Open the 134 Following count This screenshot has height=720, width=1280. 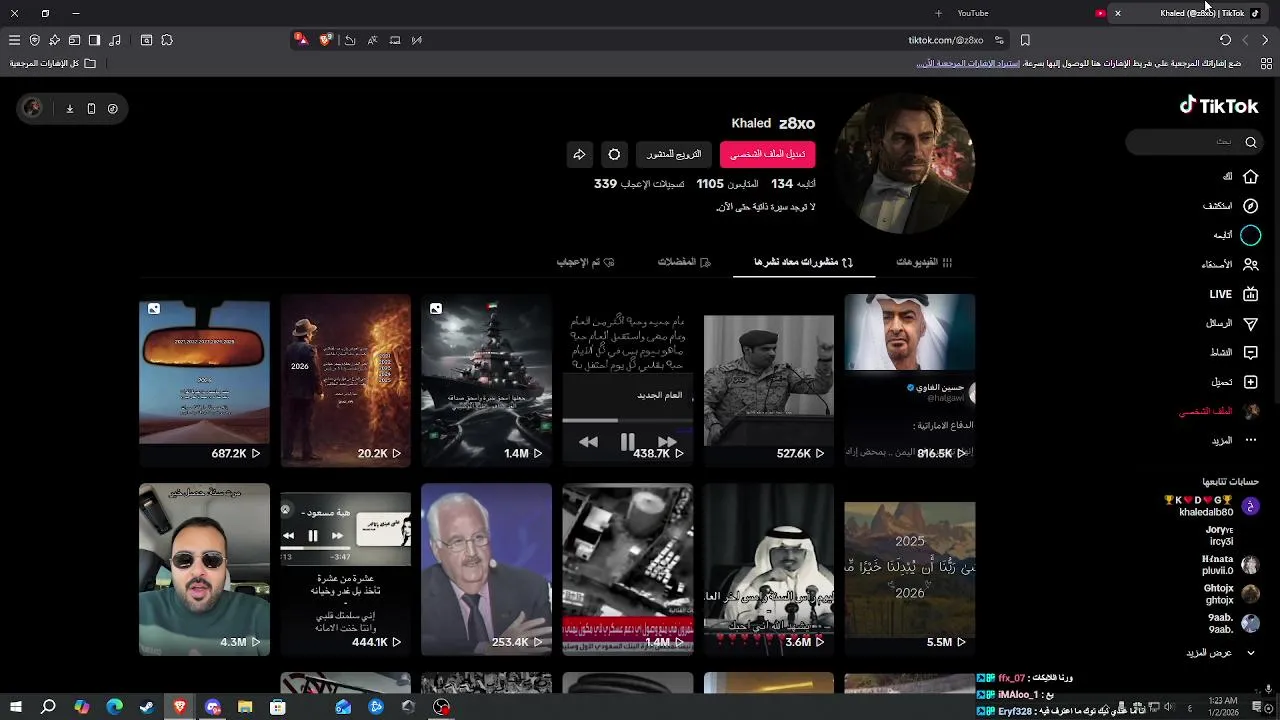794,184
